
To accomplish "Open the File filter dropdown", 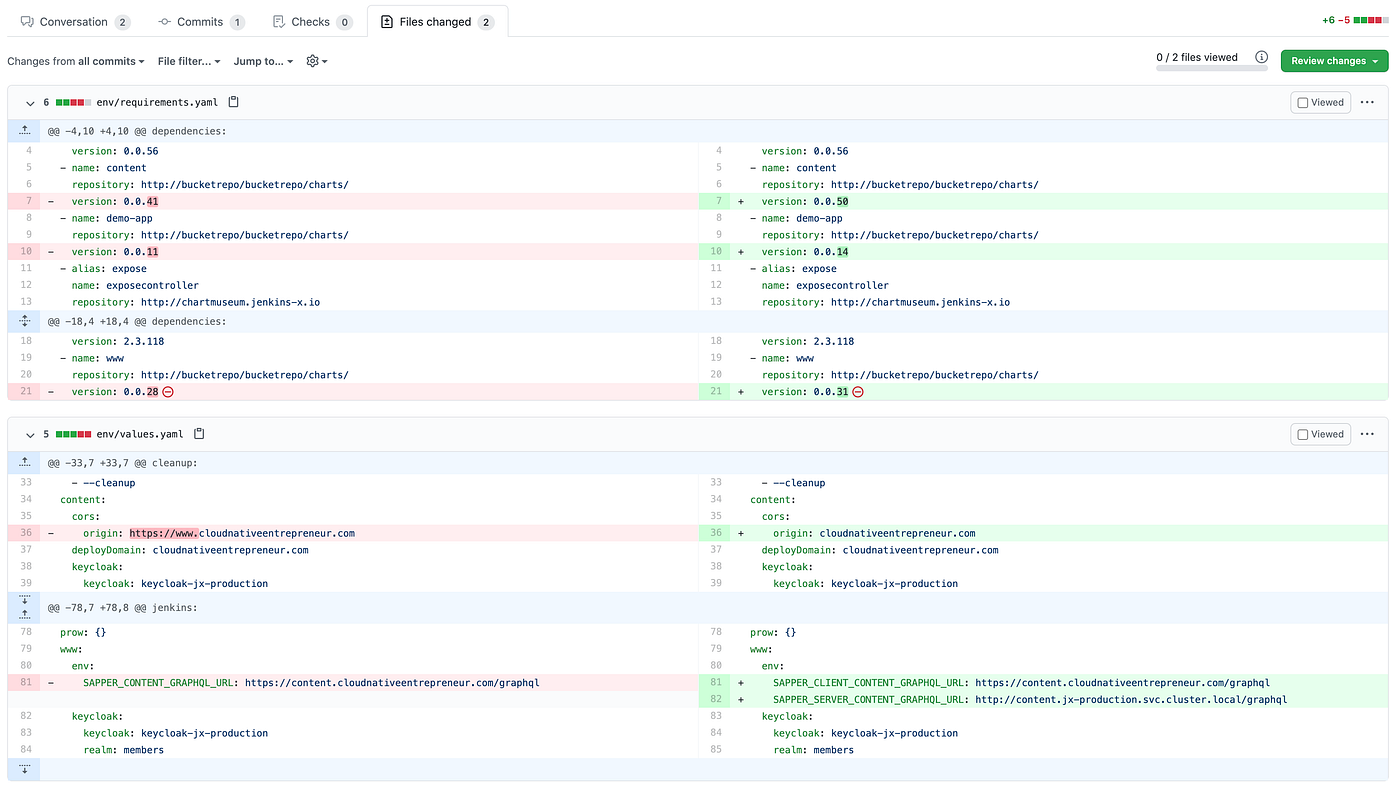I will click(x=189, y=61).
